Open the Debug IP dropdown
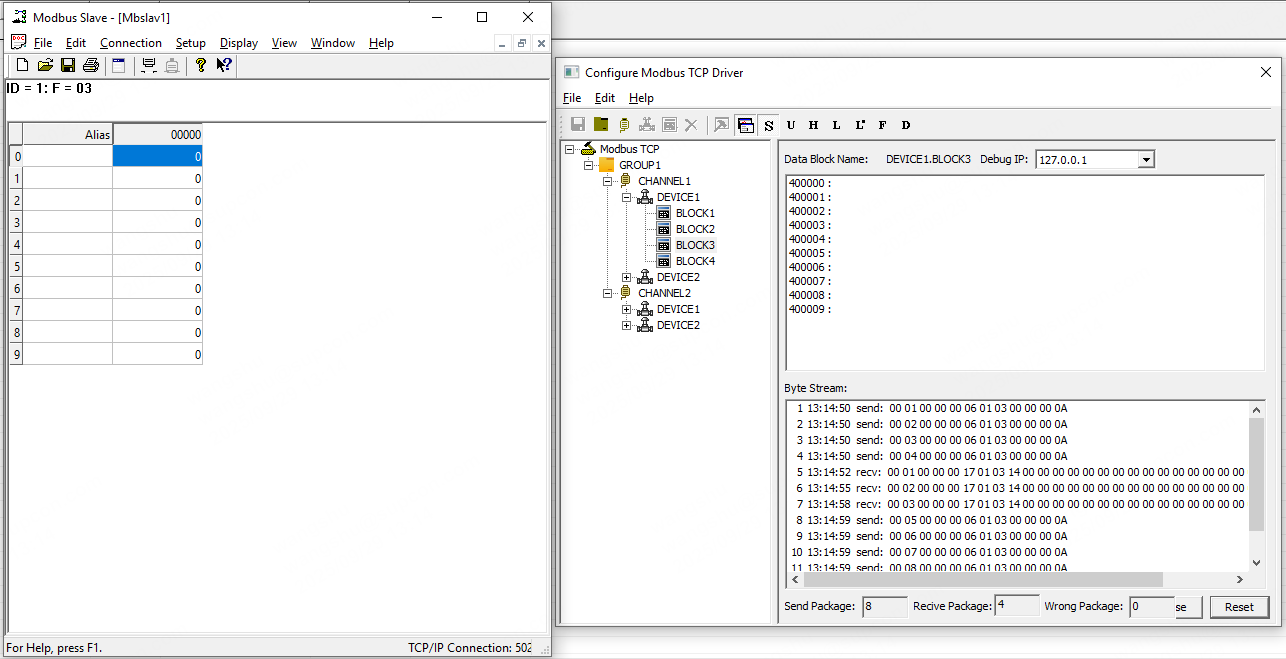 (x=1146, y=160)
